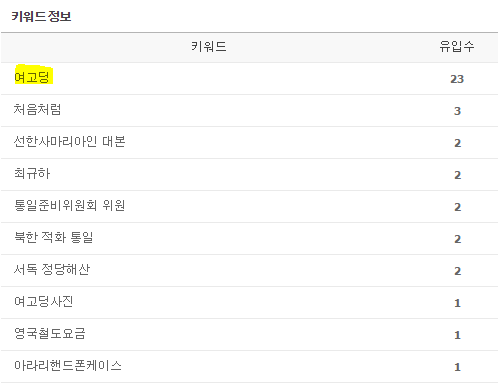
Task: Click visit count 2 beside 서독 정당해산
Action: pos(457,271)
